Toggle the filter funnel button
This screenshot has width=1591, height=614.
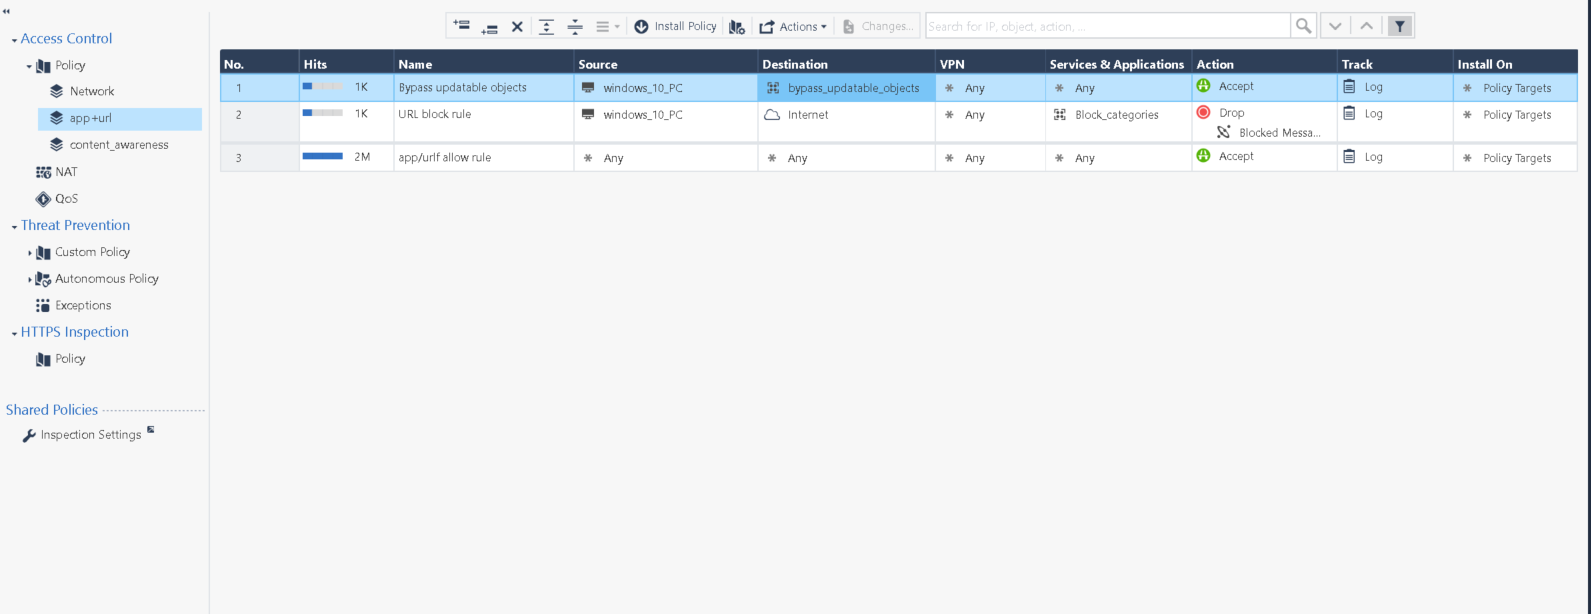click(x=1400, y=26)
